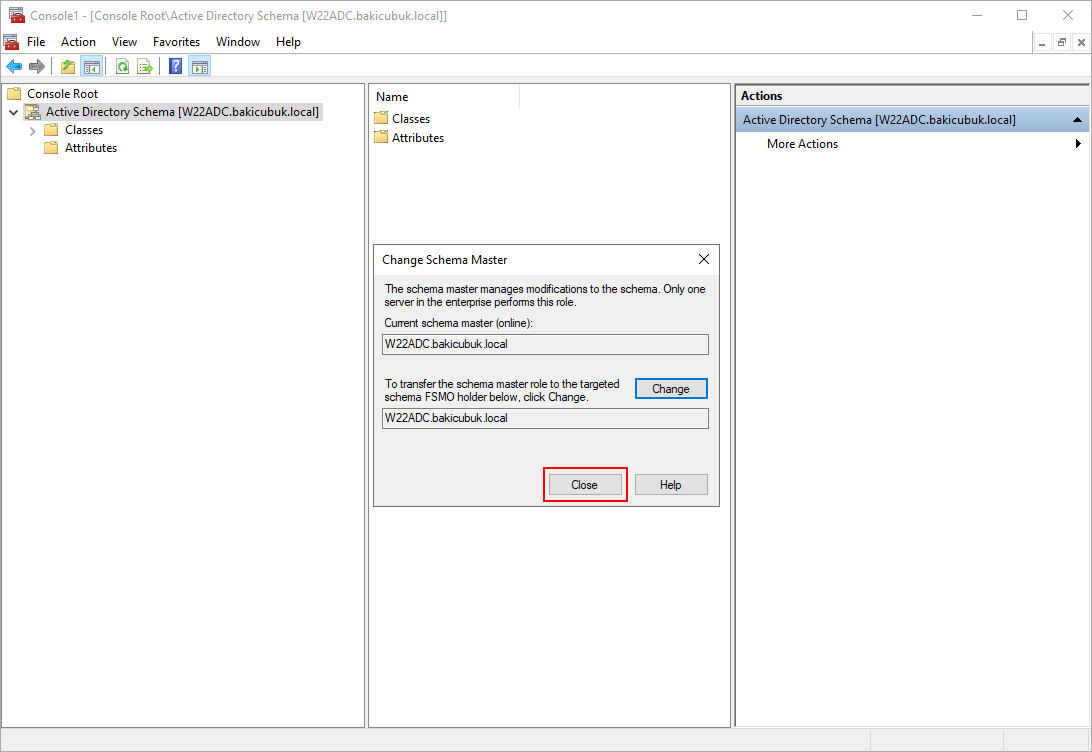Open the Favorites menu

pos(176,42)
